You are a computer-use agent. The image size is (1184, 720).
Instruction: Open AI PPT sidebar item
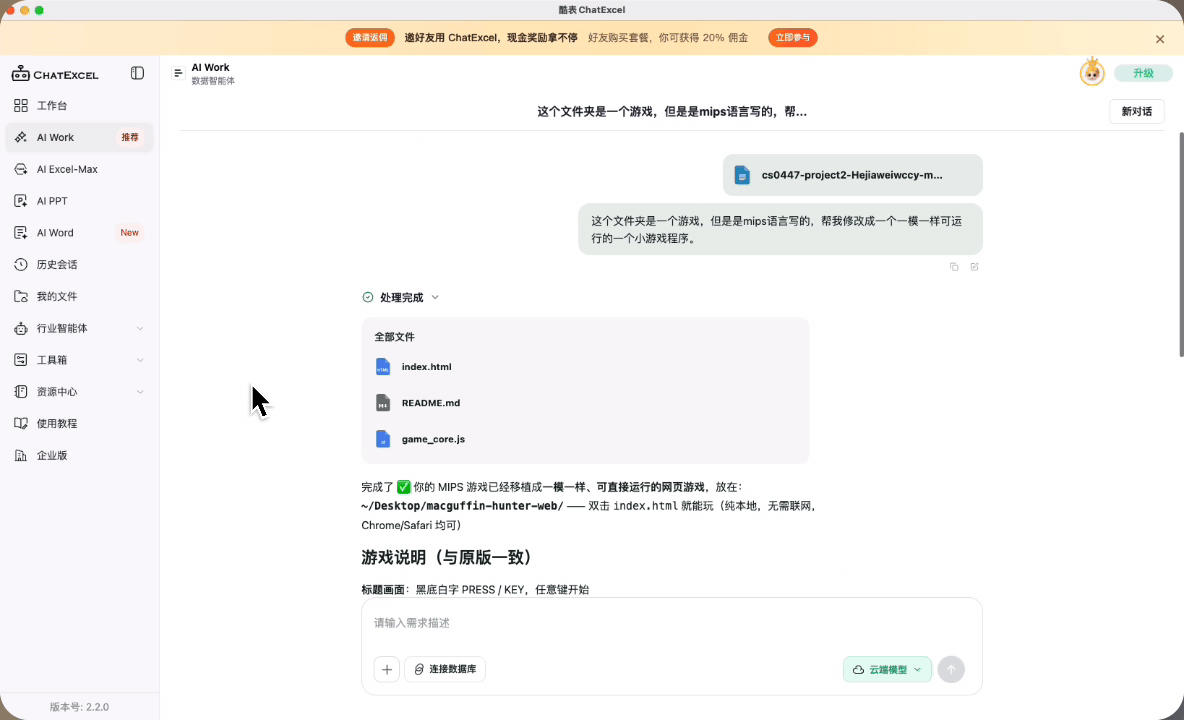click(79, 201)
